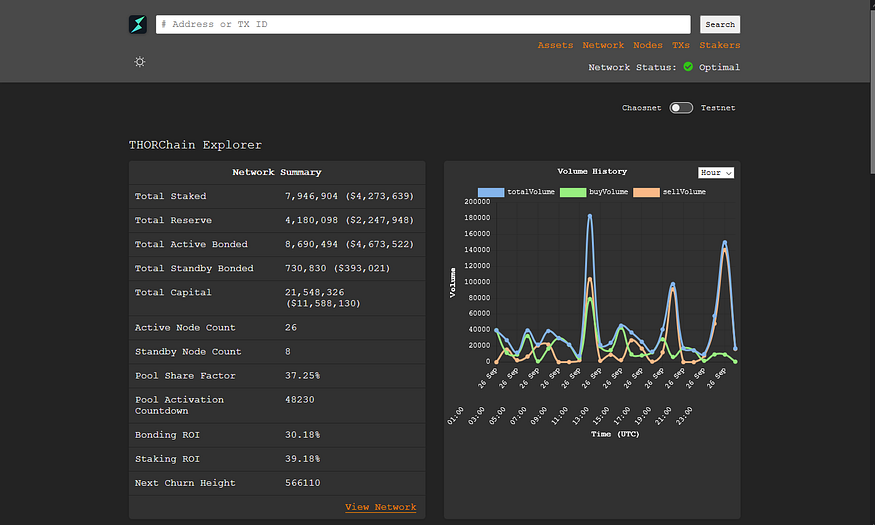Toggle totalVolume blue legend swatch
This screenshot has height=525, width=875.
coord(491,192)
